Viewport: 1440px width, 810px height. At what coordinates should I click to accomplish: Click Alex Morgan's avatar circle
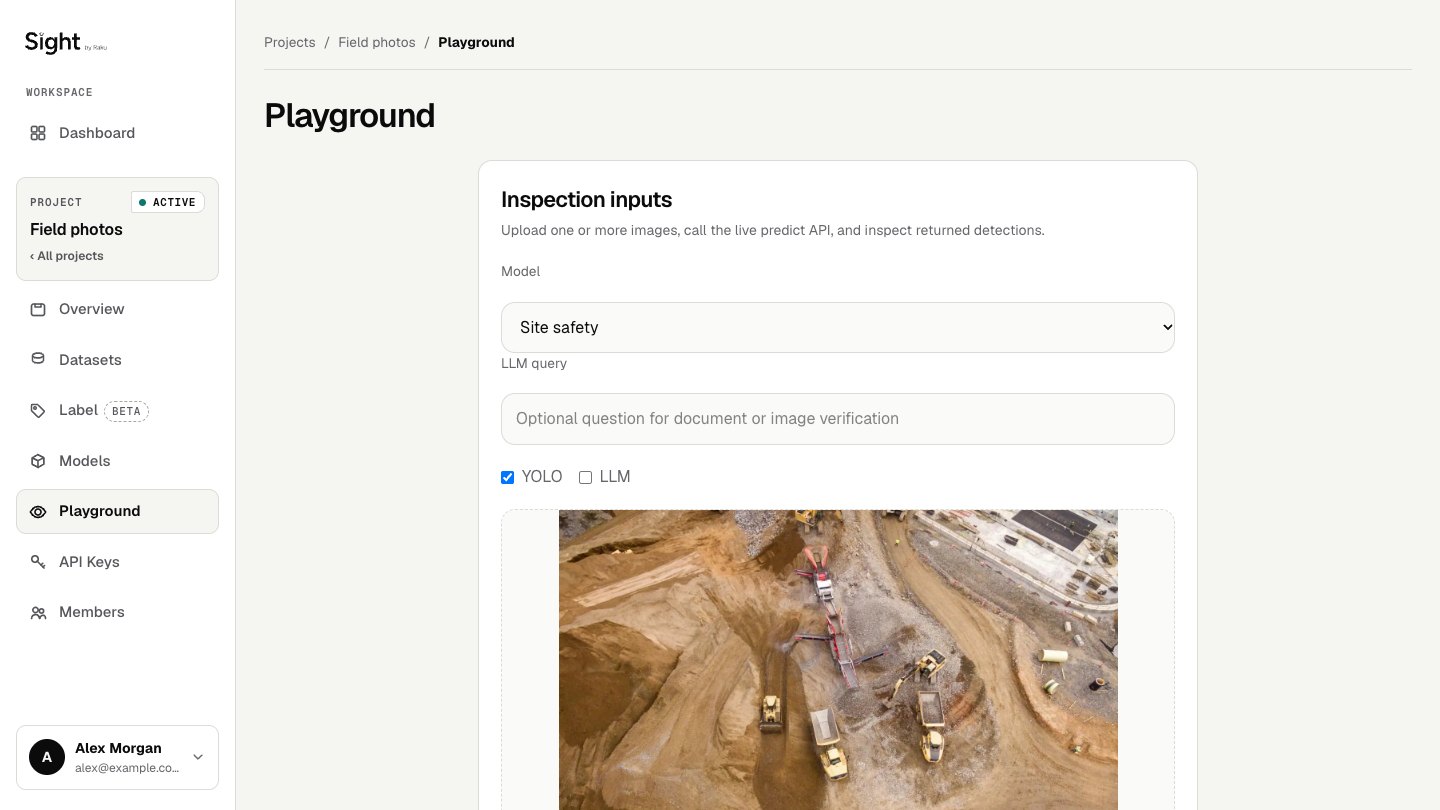(47, 757)
